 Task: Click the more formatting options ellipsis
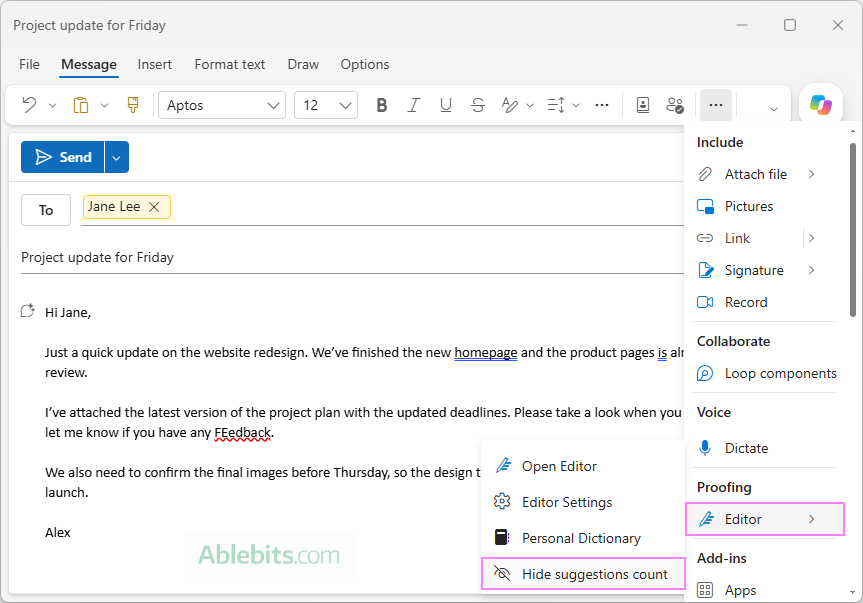(602, 105)
